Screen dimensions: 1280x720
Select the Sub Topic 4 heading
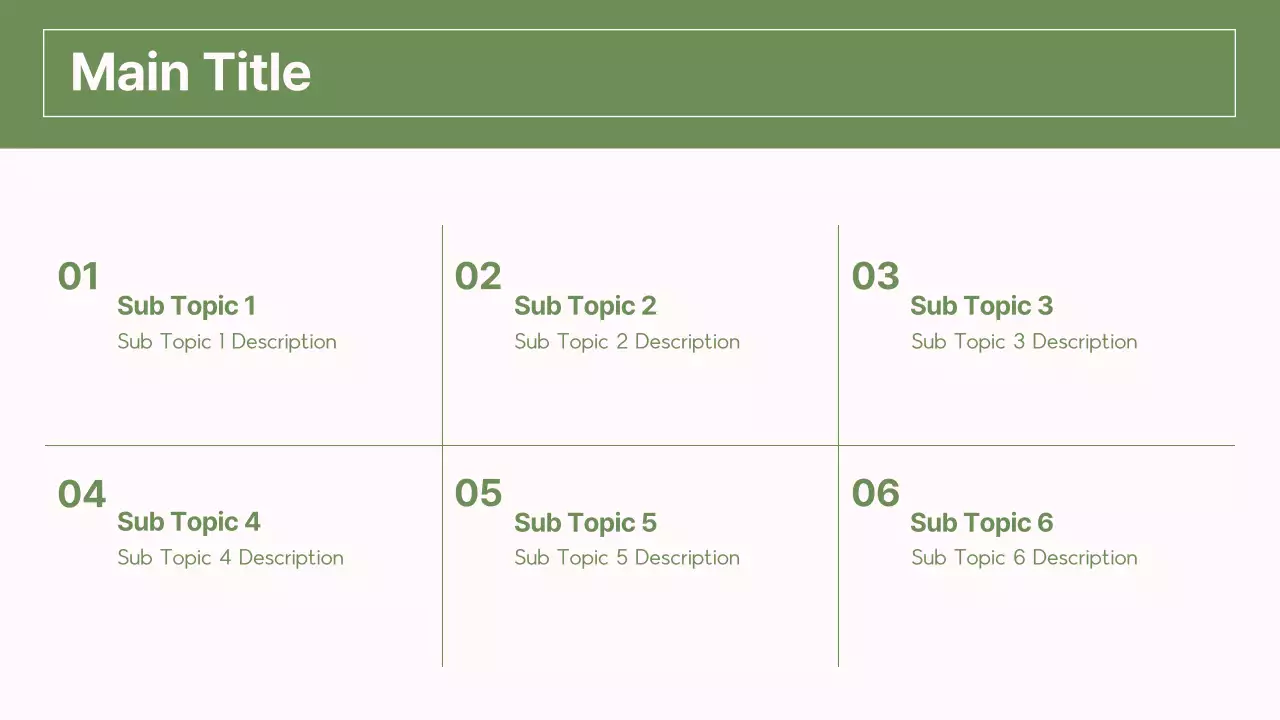[188, 522]
